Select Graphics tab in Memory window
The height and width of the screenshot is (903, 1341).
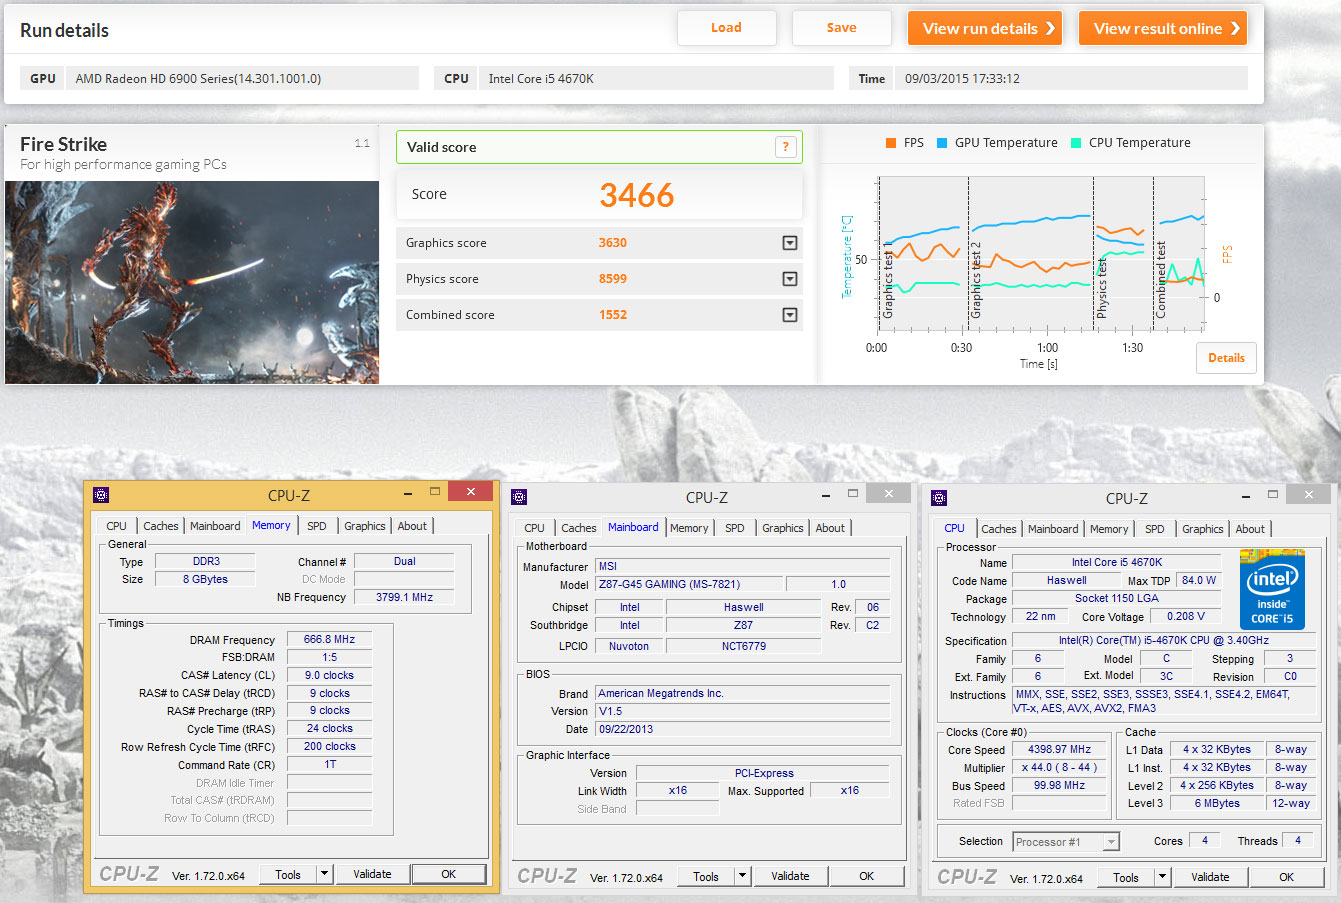pos(365,526)
